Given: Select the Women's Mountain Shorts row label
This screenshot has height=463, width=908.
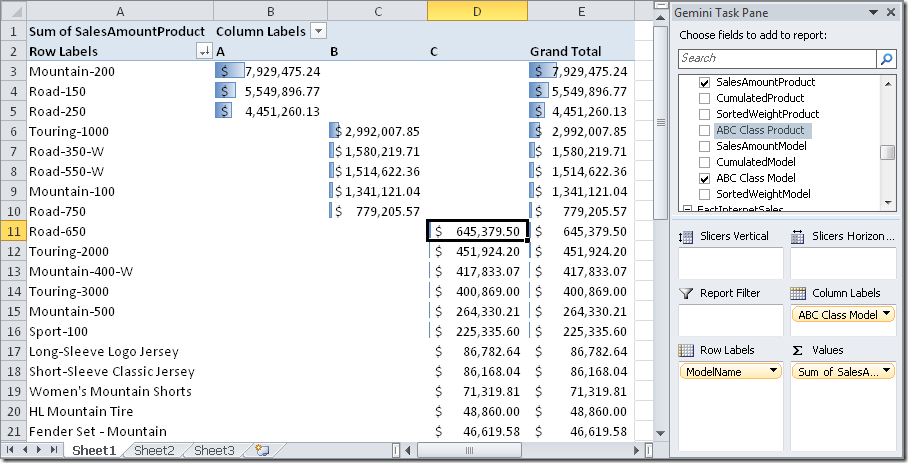Looking at the screenshot, I should pos(120,391).
